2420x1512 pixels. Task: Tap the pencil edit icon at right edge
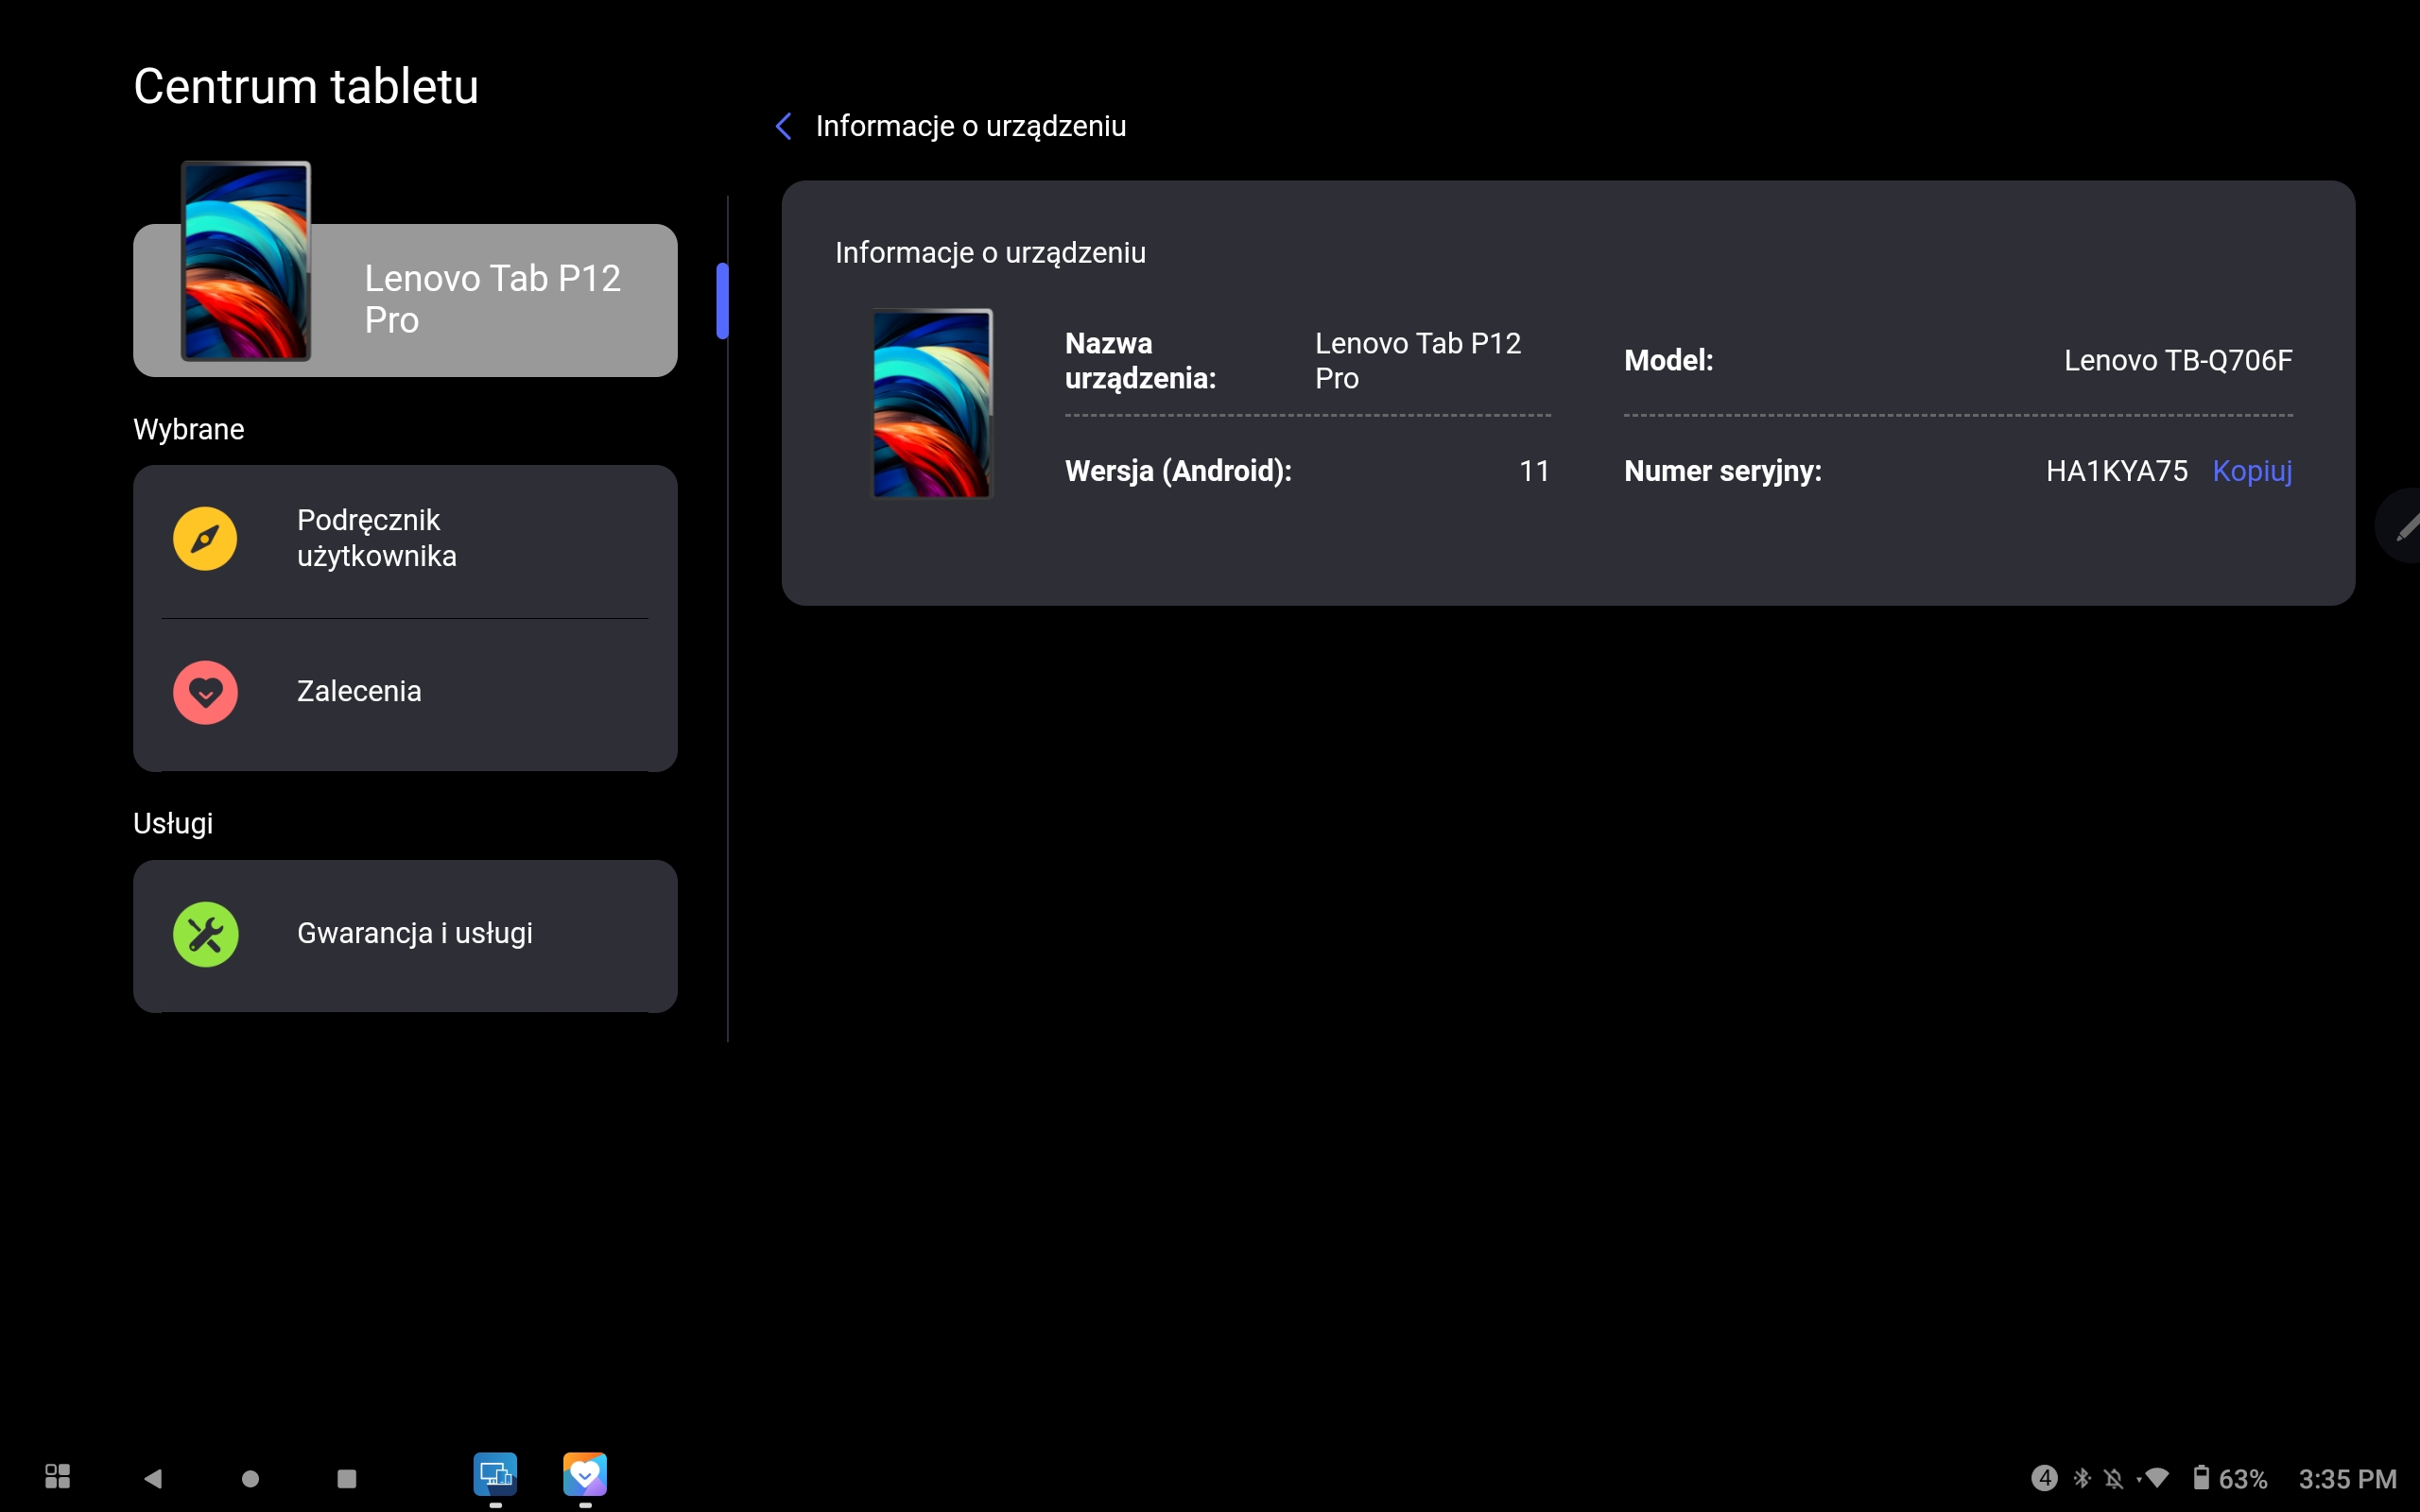pos(2404,526)
